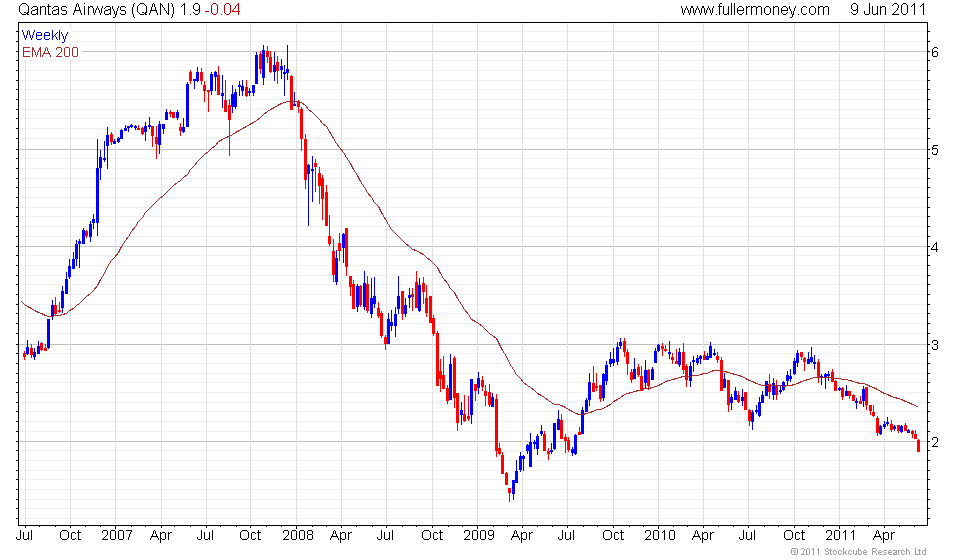The width and height of the screenshot is (980, 560).
Task: Click the '6' price axis label
Action: pyautogui.click(x=935, y=52)
